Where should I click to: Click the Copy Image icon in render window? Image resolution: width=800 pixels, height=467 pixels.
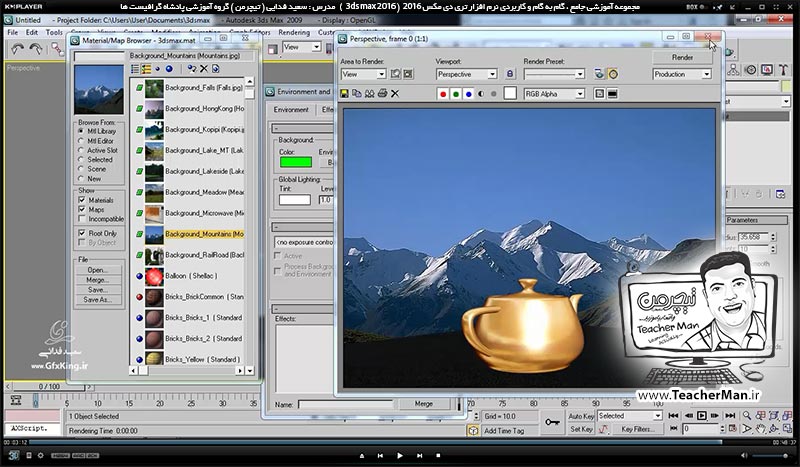pos(357,93)
